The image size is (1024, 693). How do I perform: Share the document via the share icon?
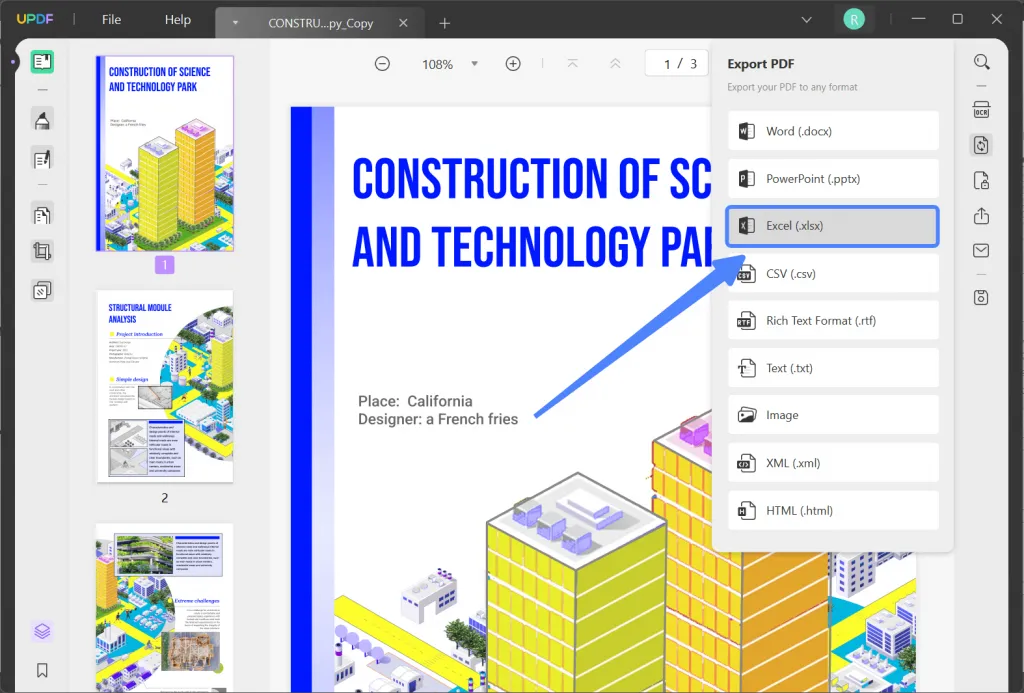tap(981, 215)
